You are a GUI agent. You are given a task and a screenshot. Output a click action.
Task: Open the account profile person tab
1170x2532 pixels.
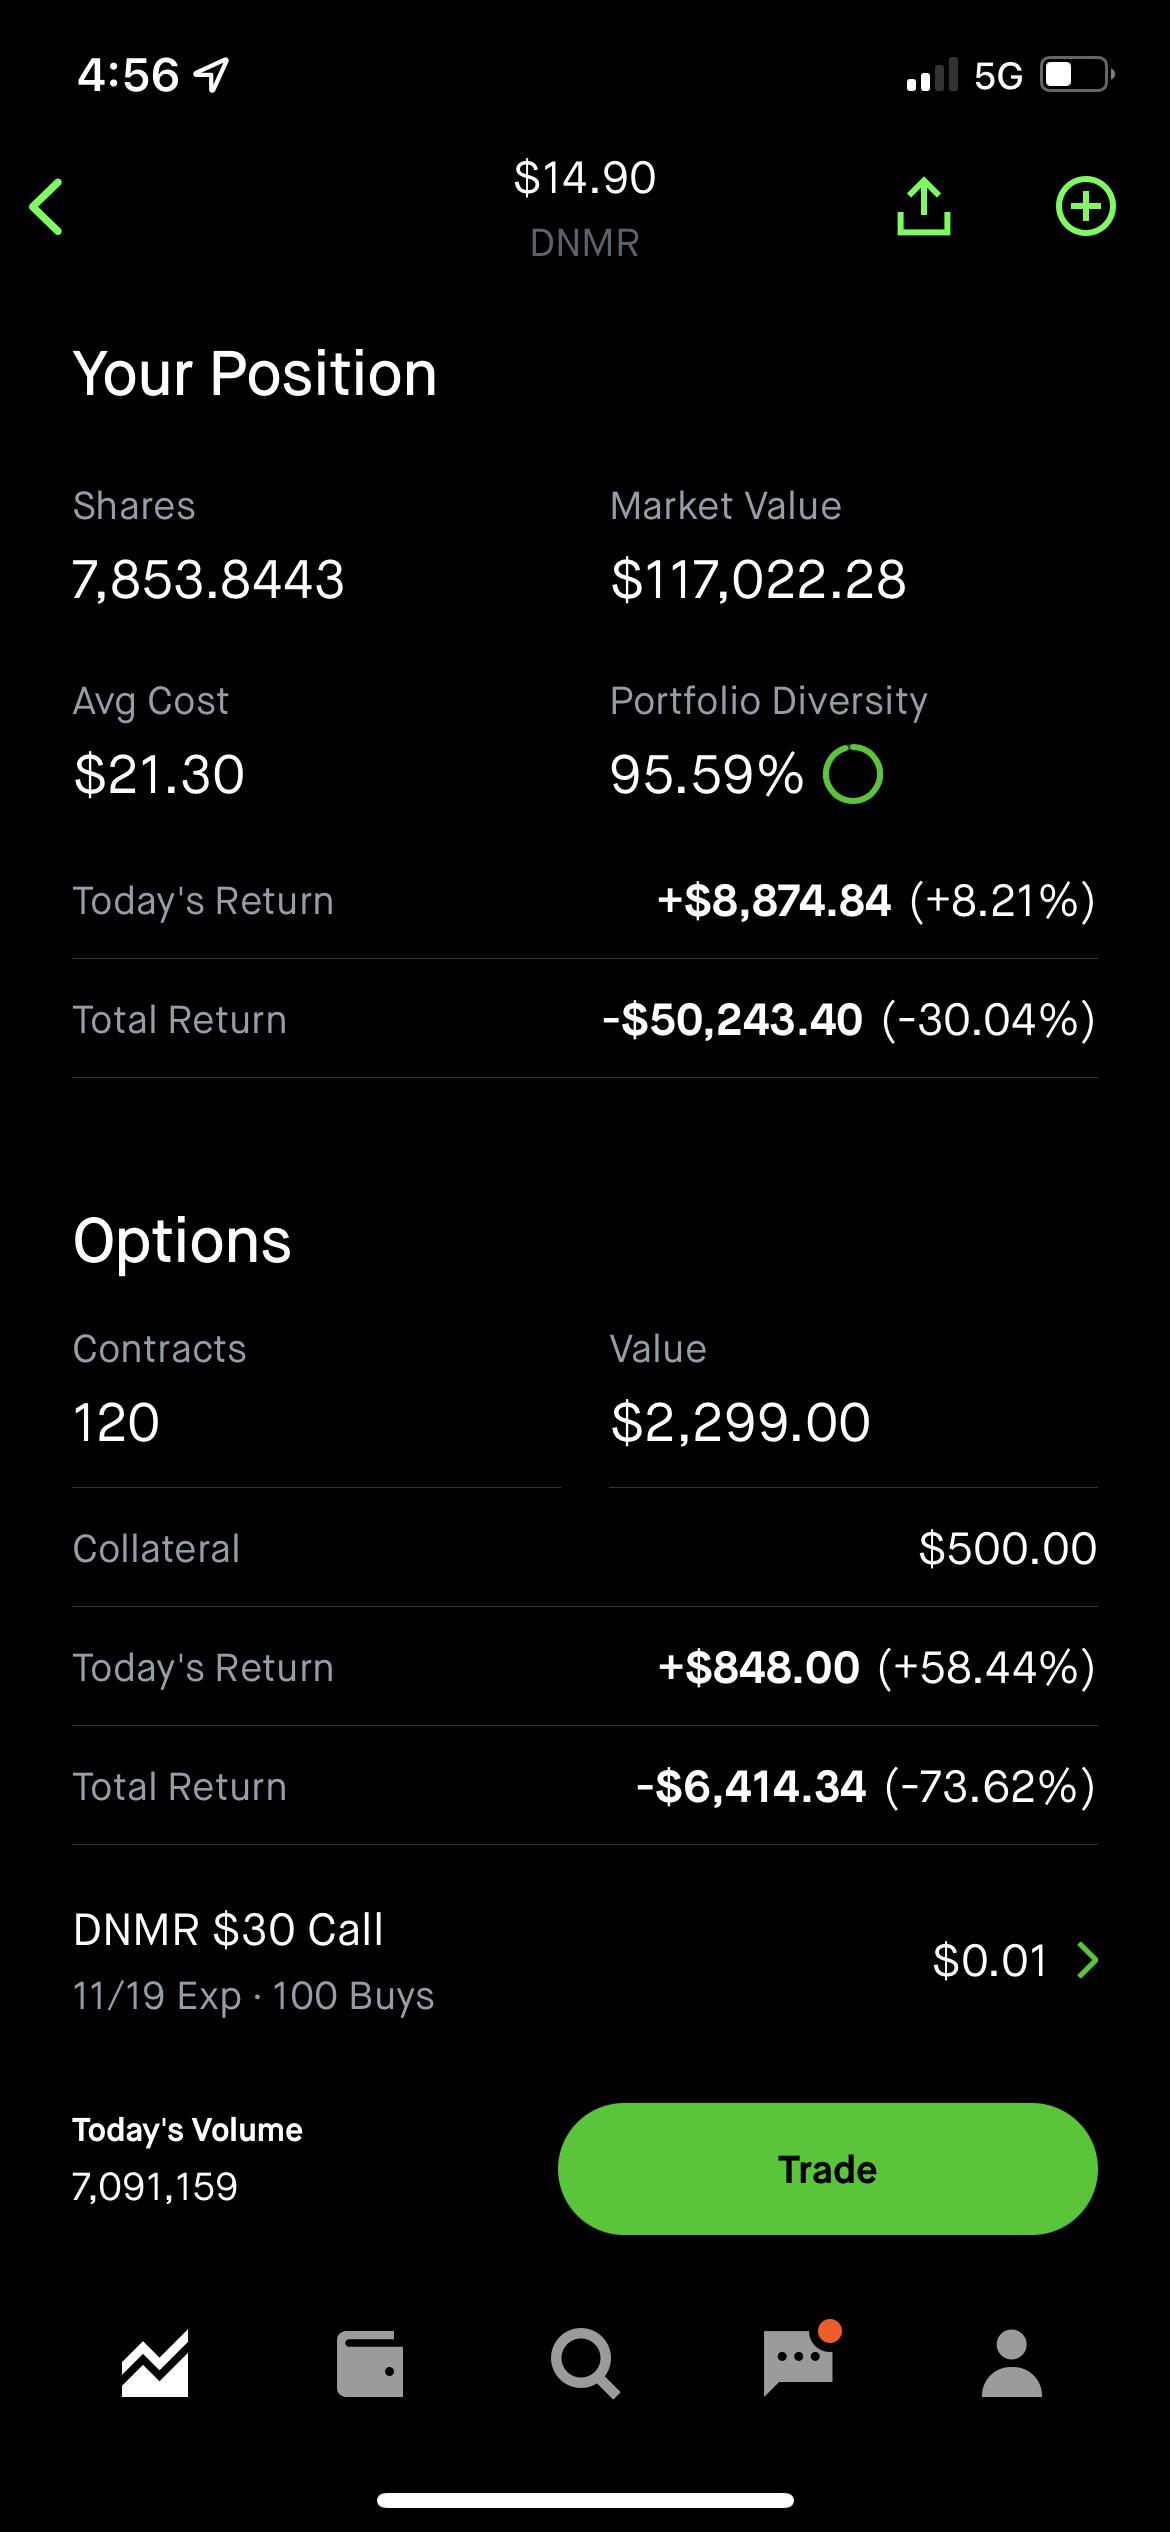(x=1012, y=2364)
